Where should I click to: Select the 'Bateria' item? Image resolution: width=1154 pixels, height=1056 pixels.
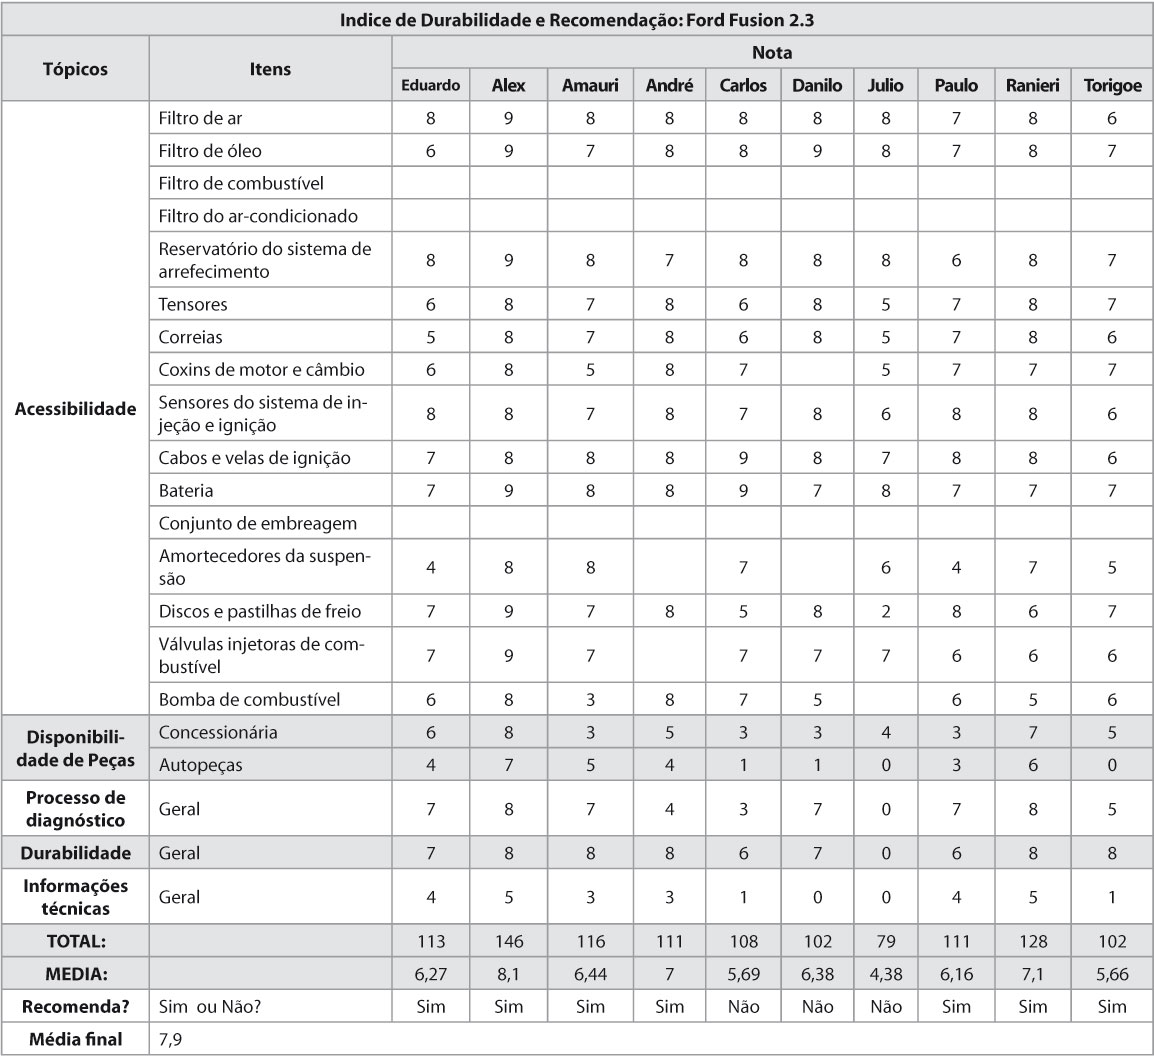[185, 490]
